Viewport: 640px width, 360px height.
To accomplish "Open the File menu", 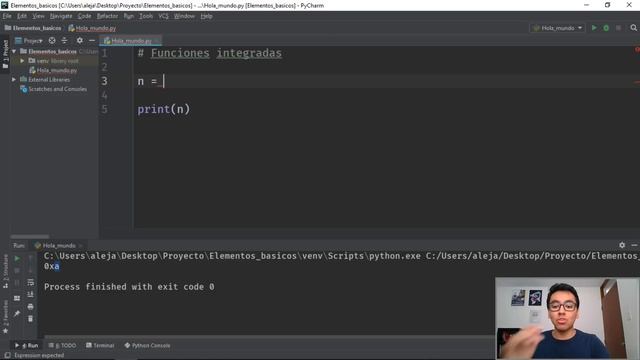I will 7,16.
